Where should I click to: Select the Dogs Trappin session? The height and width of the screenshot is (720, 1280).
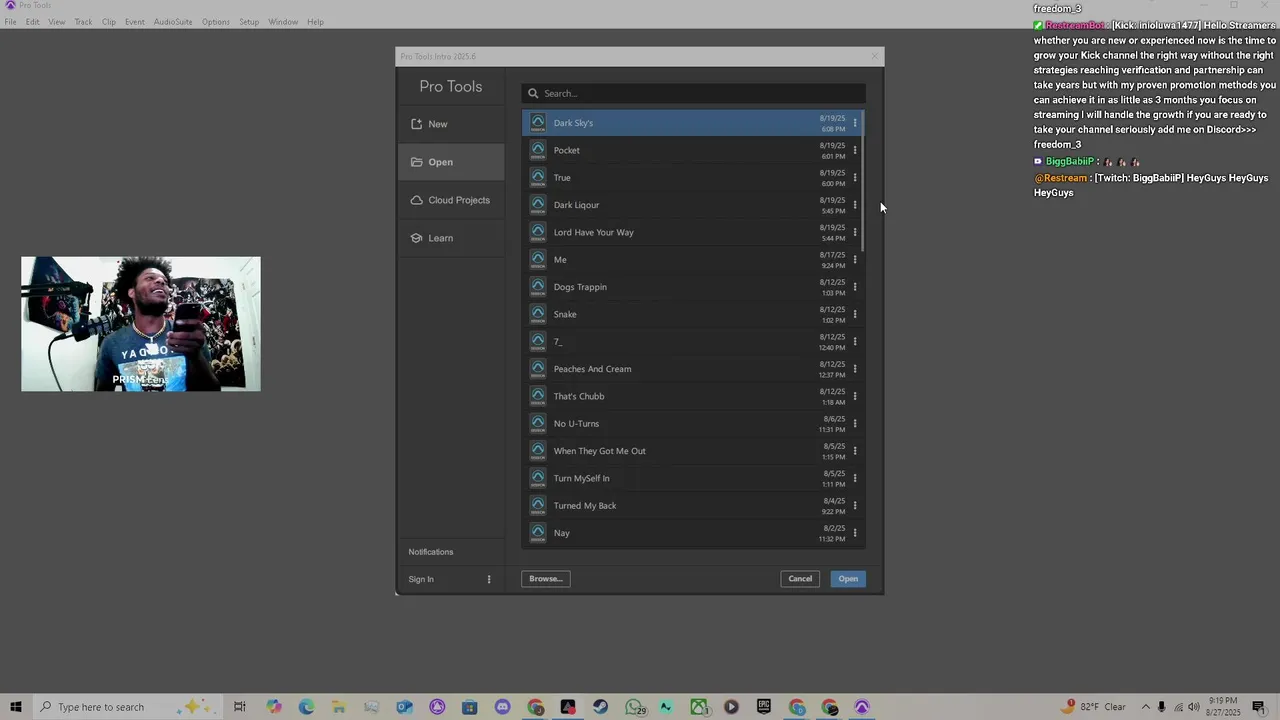coord(693,287)
